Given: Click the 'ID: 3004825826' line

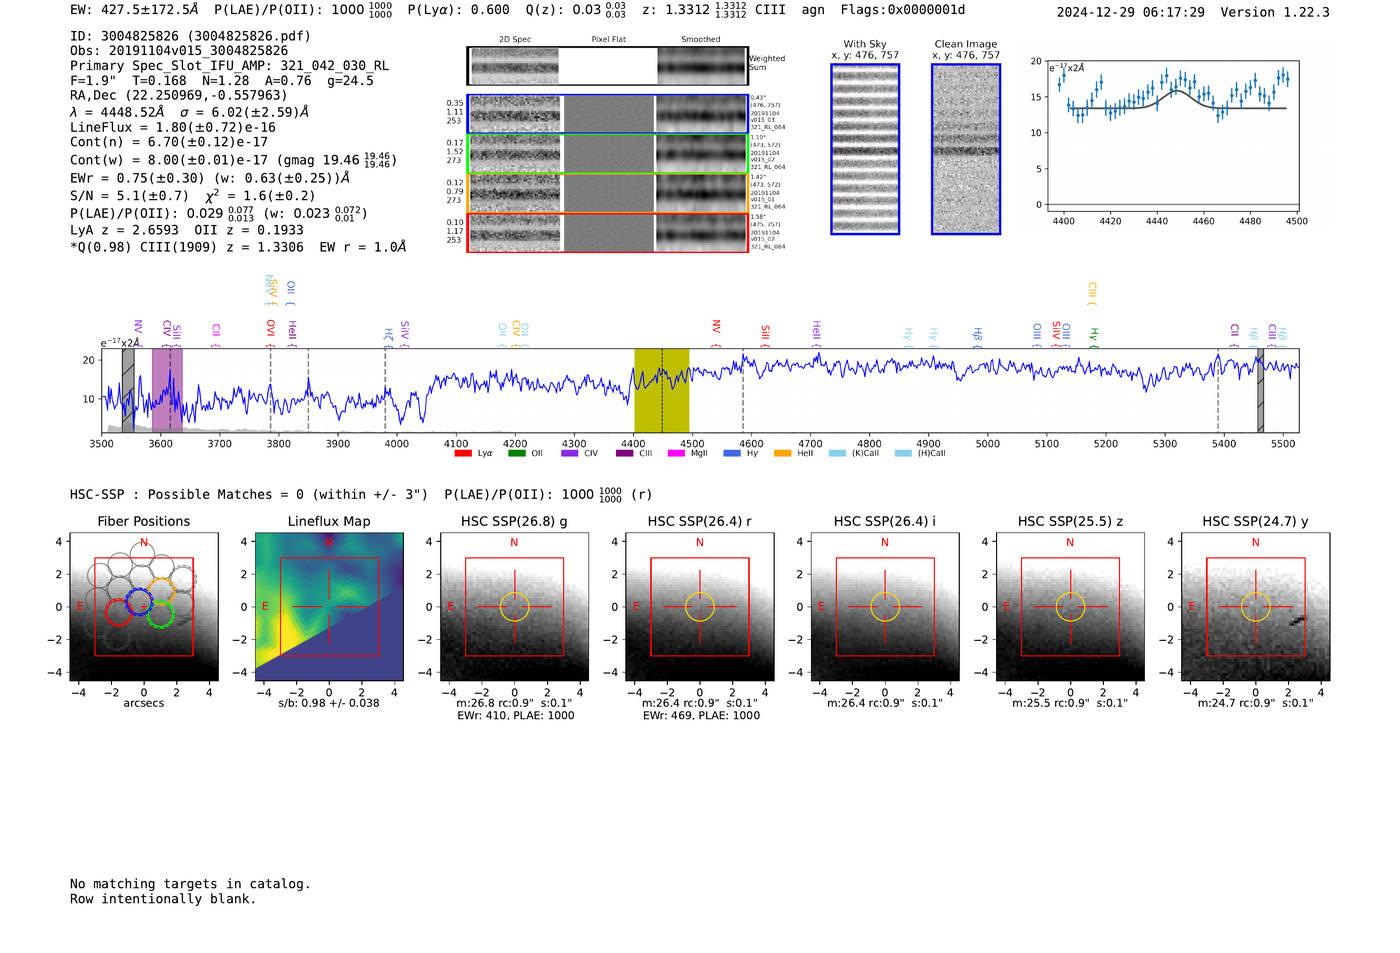Looking at the screenshot, I should (x=190, y=36).
